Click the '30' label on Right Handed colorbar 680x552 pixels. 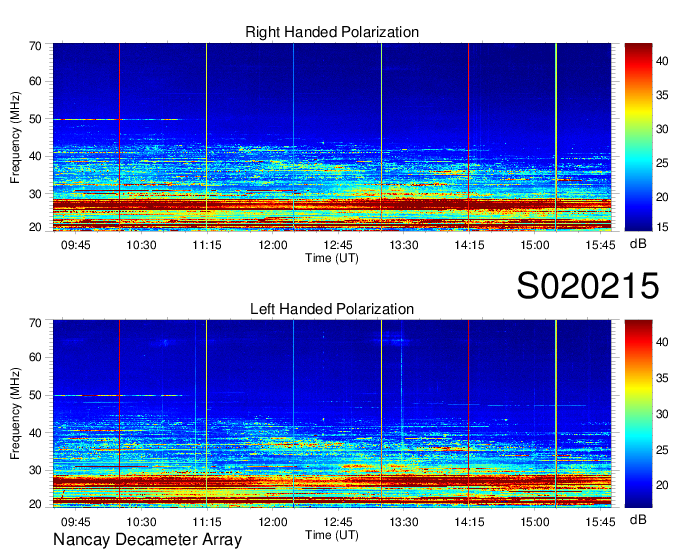[662, 129]
